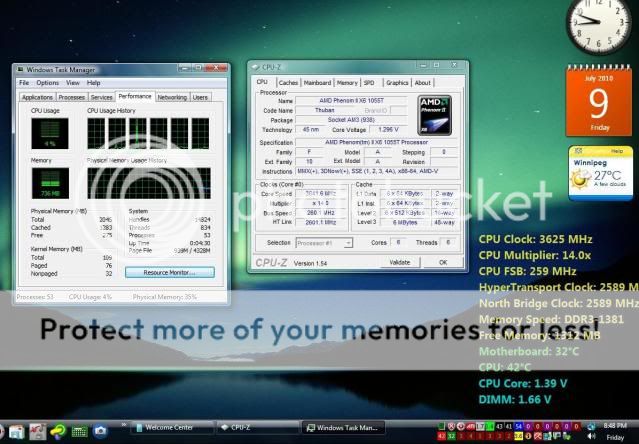
Task: Select the Graphics tab in CPU-Z
Action: [x=397, y=83]
